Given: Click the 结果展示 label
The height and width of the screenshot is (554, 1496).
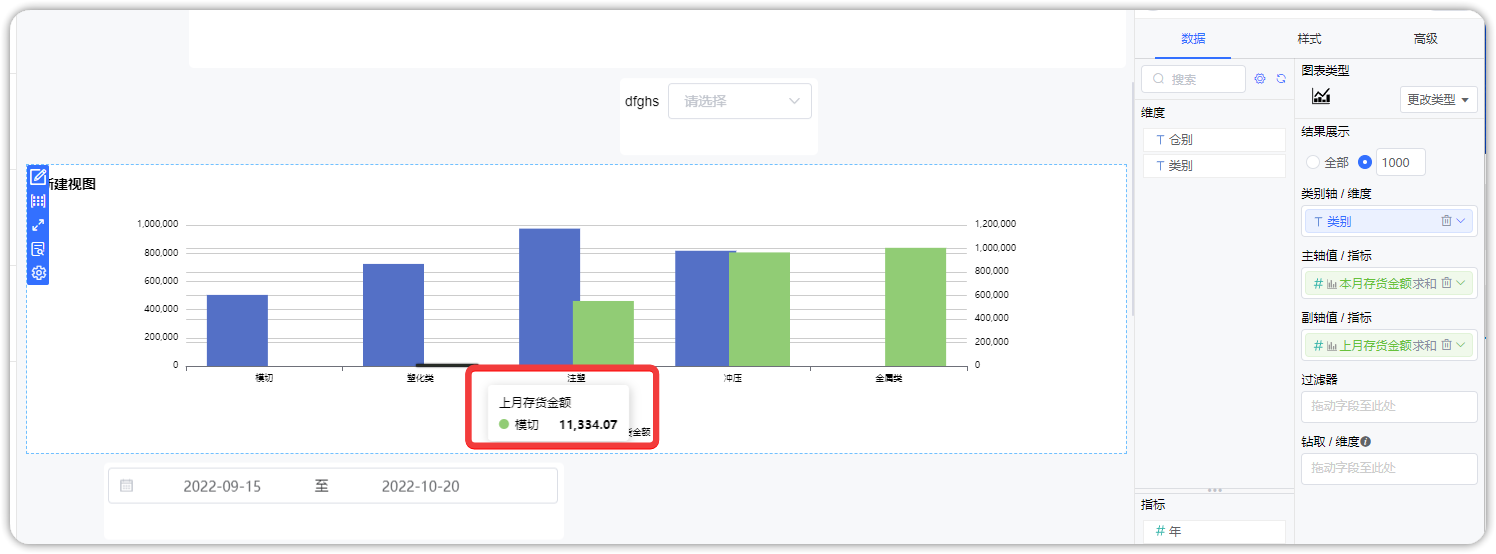Looking at the screenshot, I should pos(1325,132).
